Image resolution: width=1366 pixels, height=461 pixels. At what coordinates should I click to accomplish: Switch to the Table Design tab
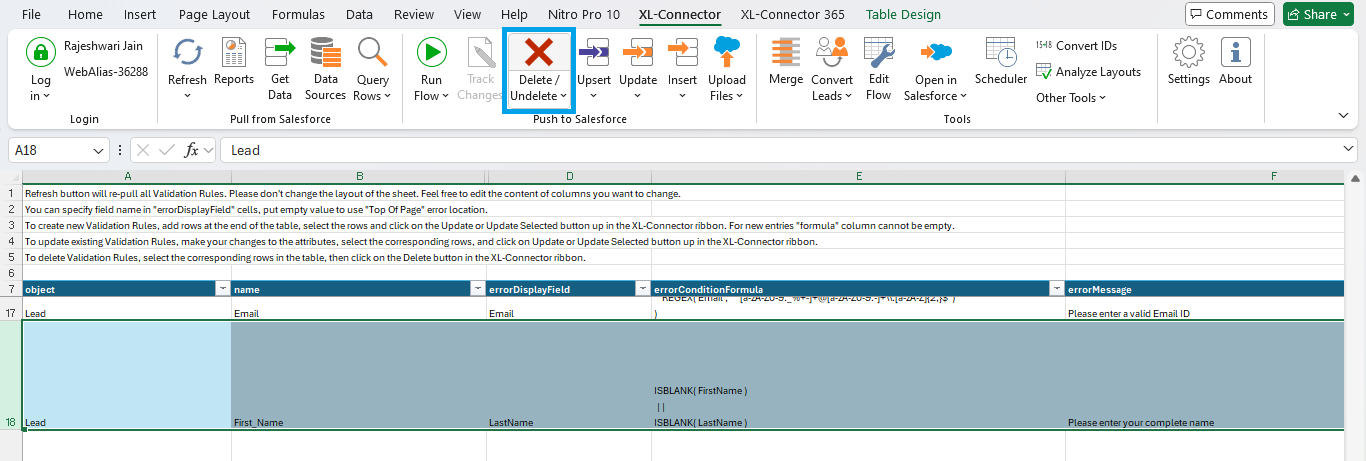point(903,15)
